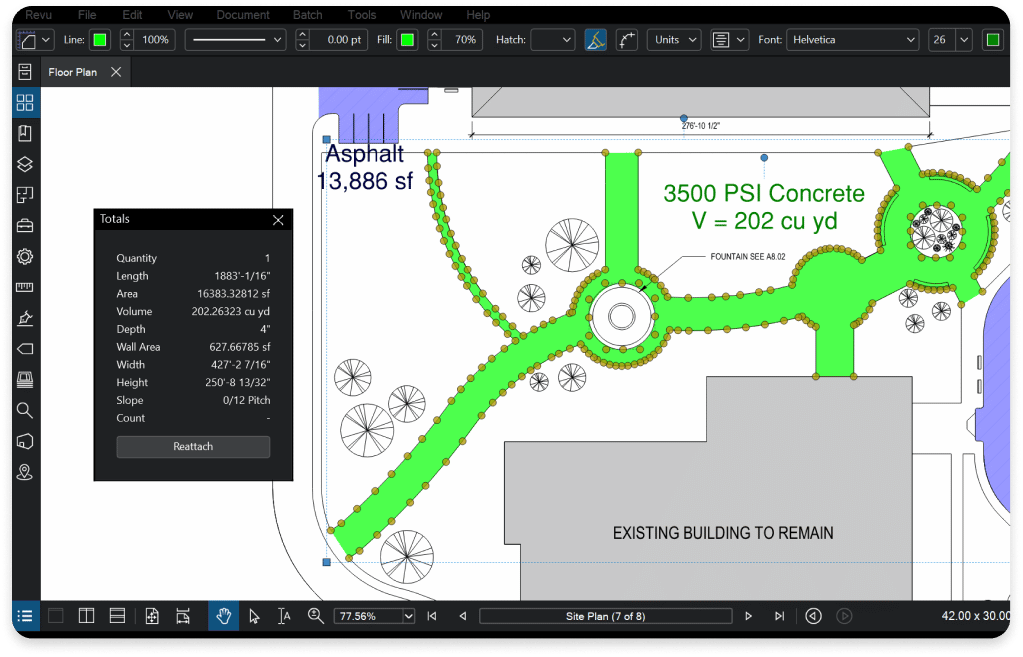
Task: Open the Search panel via the magnifier sidebar icon
Action: (x=25, y=410)
